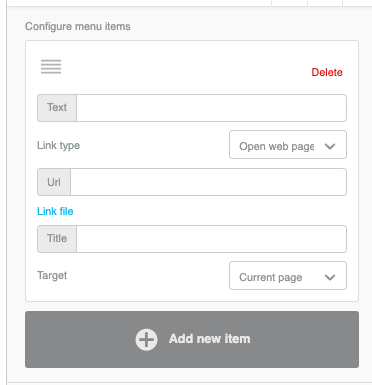Focus the Text input field
This screenshot has width=372, height=385.
(211, 108)
